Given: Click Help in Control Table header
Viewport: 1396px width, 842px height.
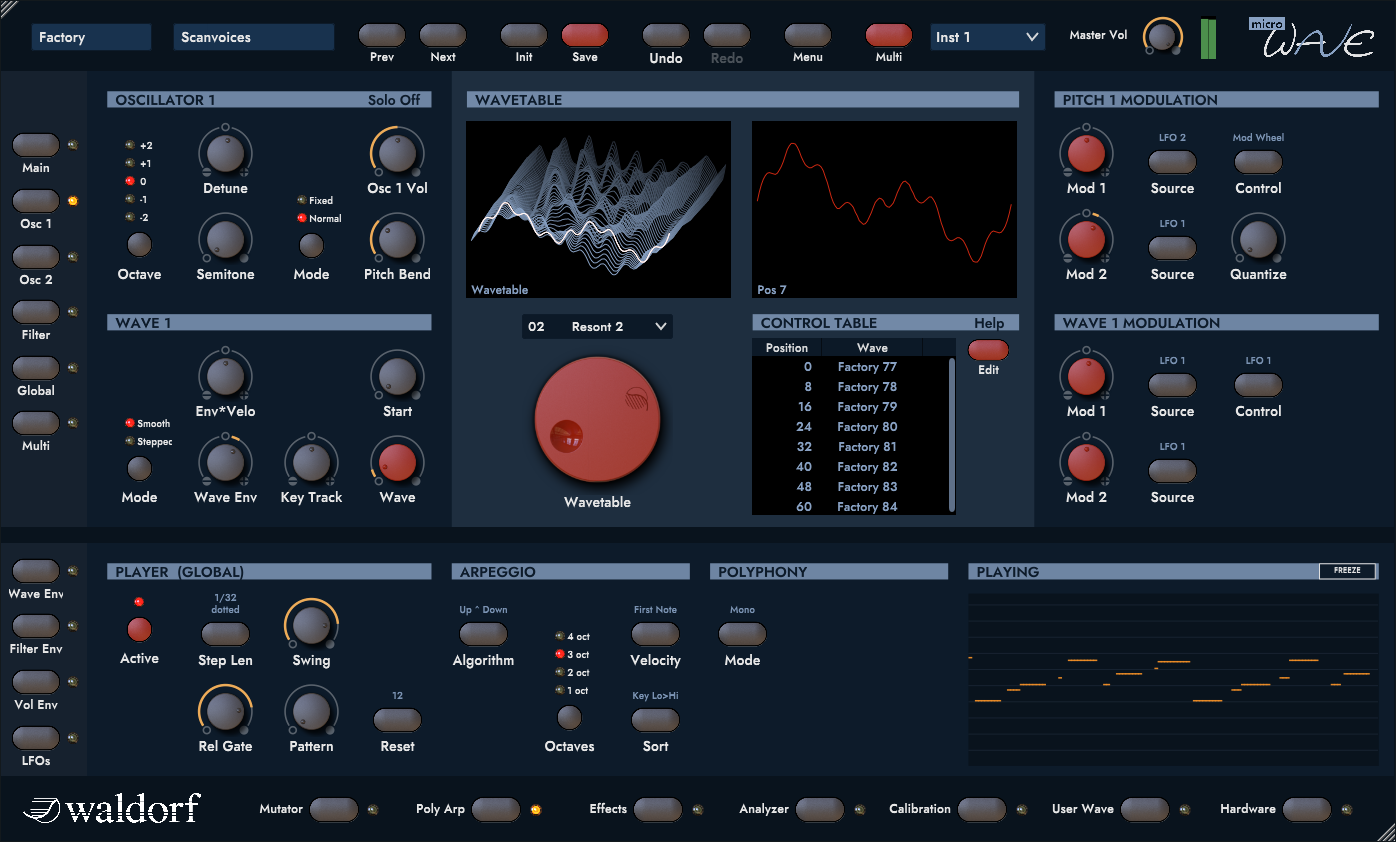Looking at the screenshot, I should [x=989, y=323].
